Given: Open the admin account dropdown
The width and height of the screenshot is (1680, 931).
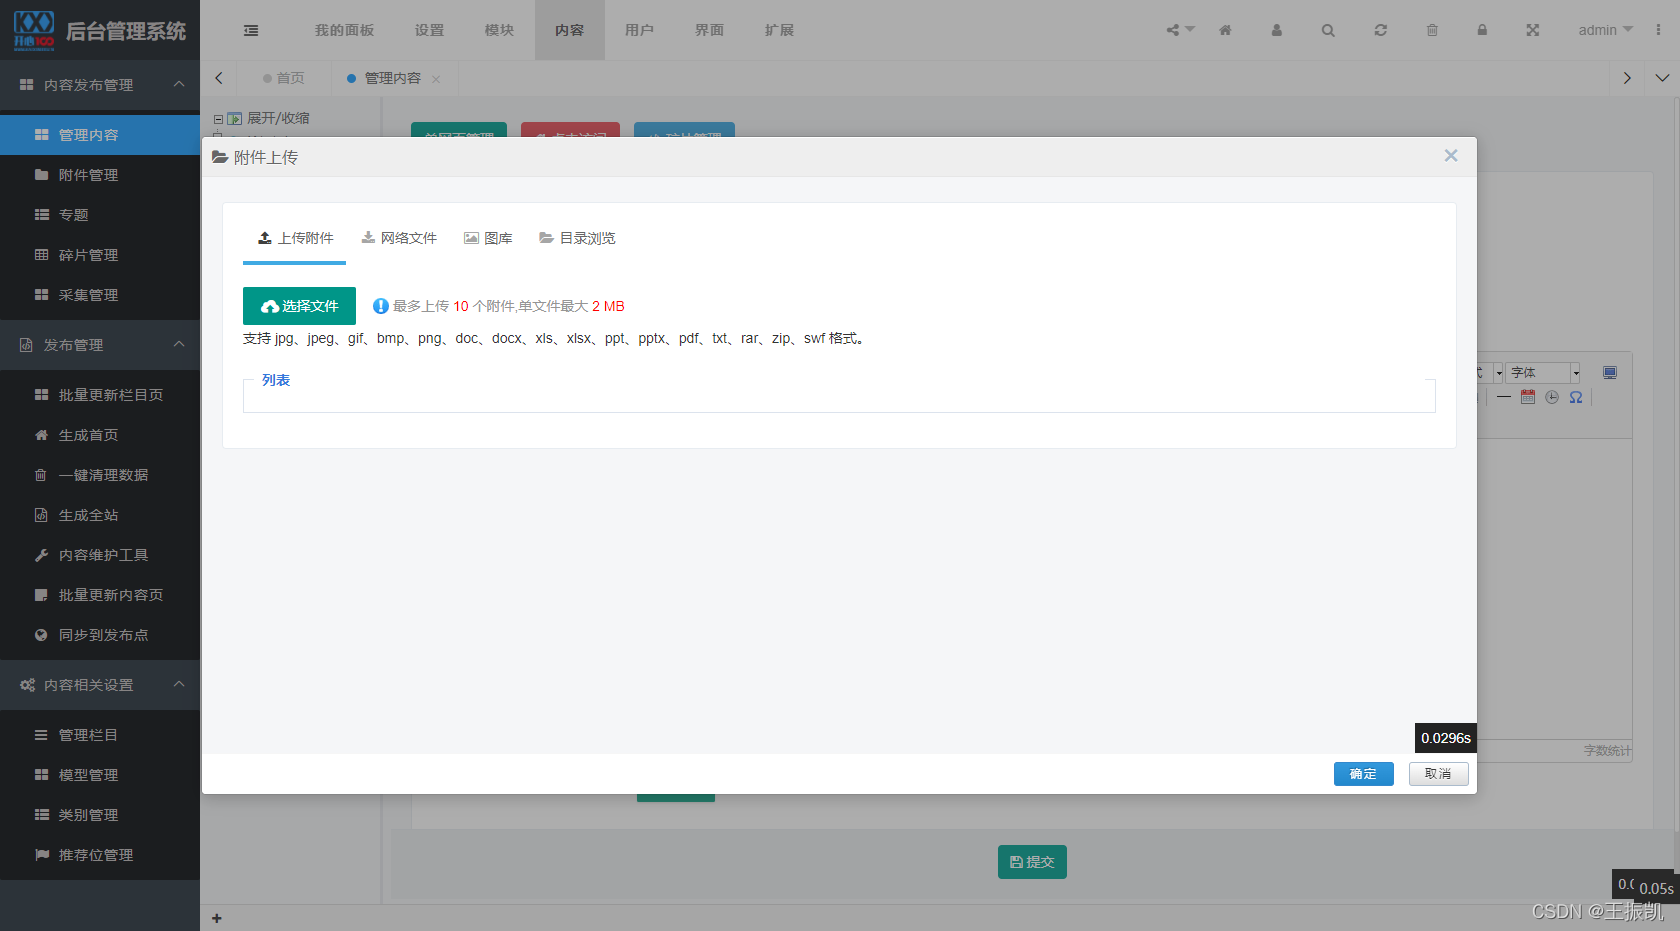Looking at the screenshot, I should coord(1604,30).
